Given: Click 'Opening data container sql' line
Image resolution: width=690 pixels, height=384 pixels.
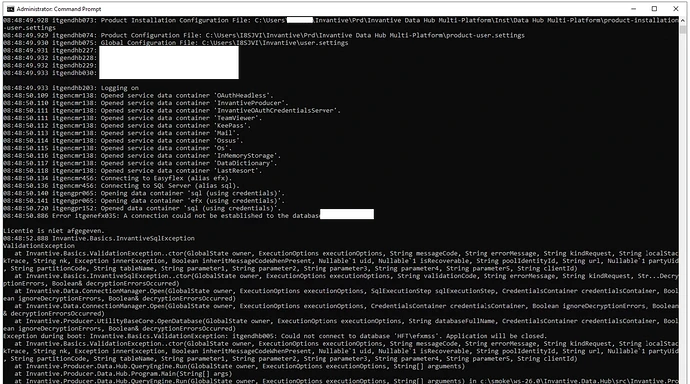Looking at the screenshot, I should point(144,193).
